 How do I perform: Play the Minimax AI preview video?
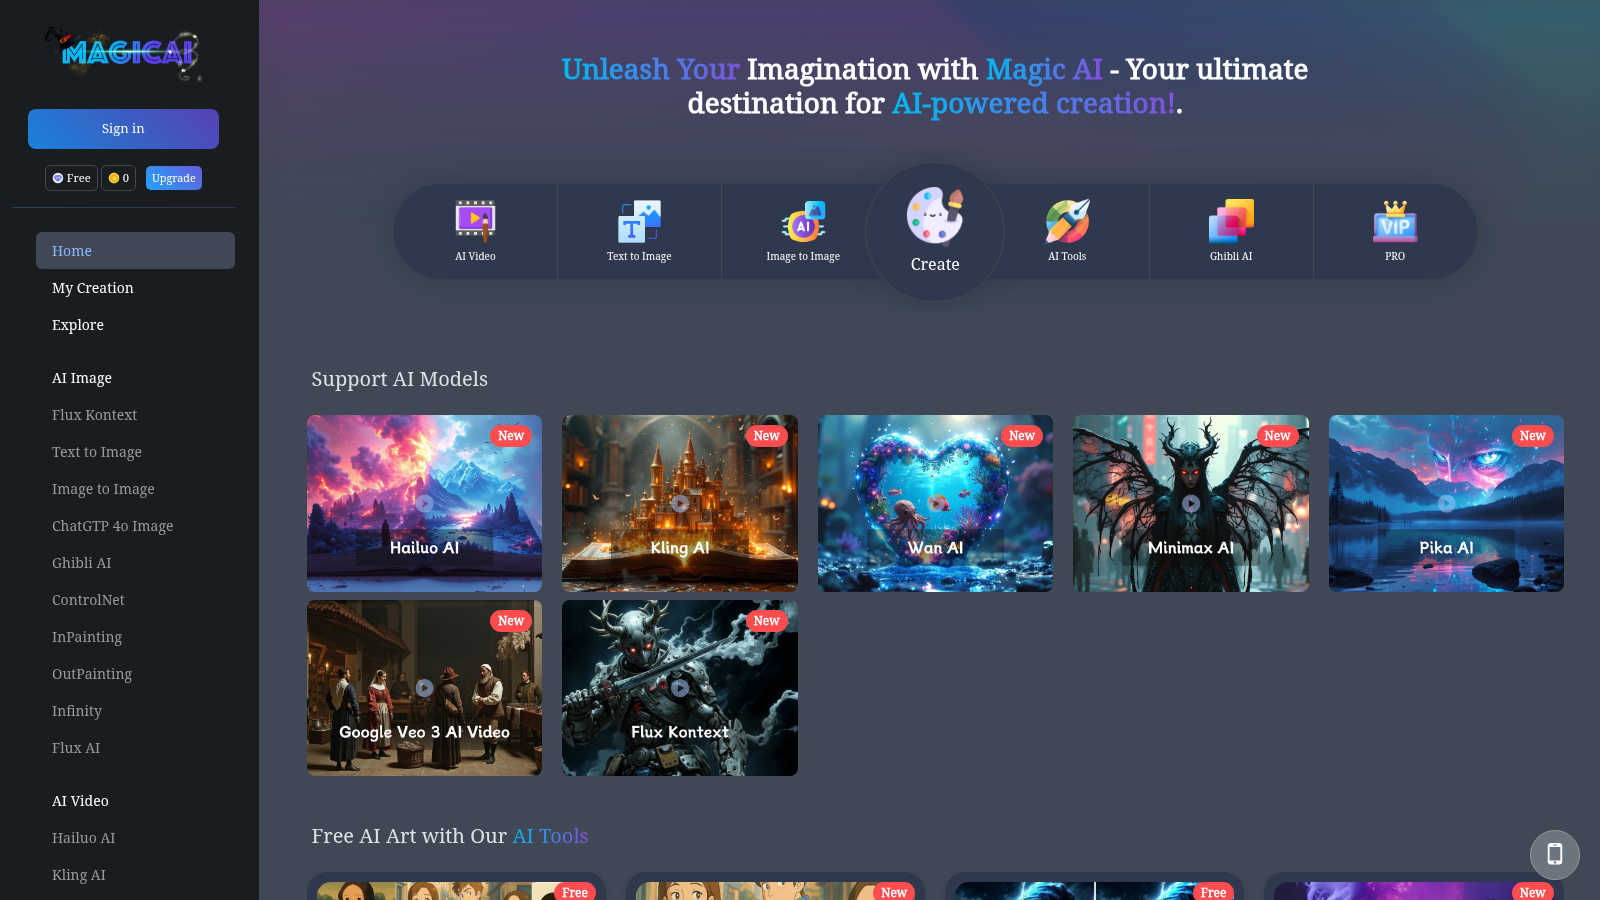1191,503
